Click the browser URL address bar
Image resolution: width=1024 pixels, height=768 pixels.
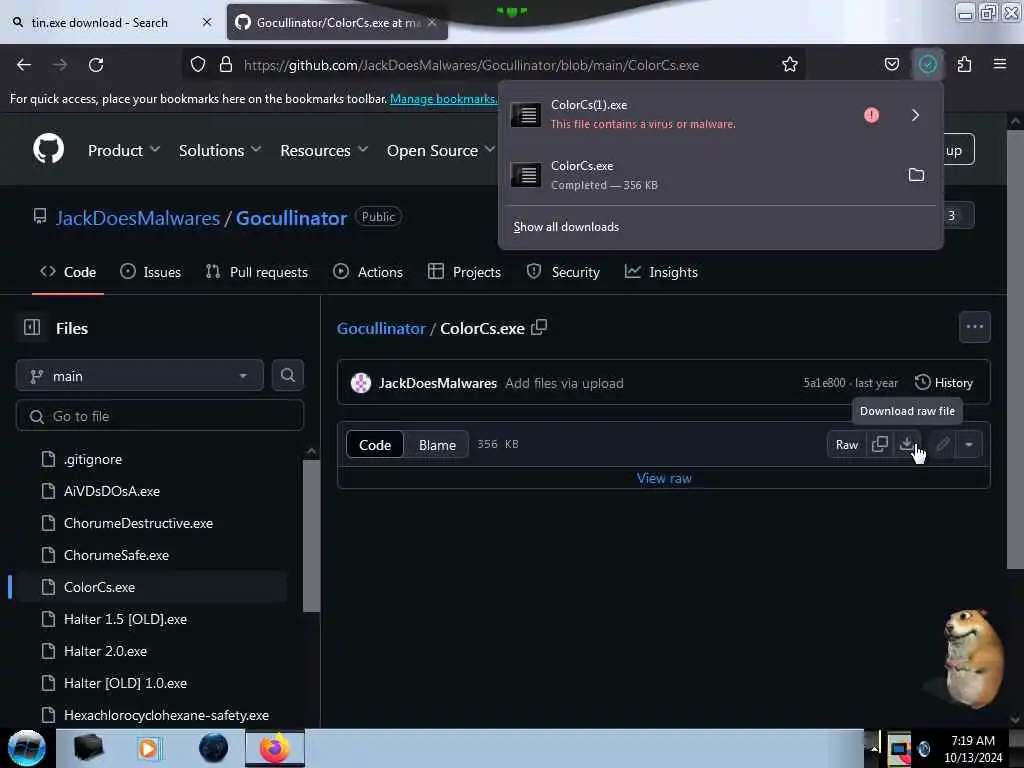pos(470,65)
